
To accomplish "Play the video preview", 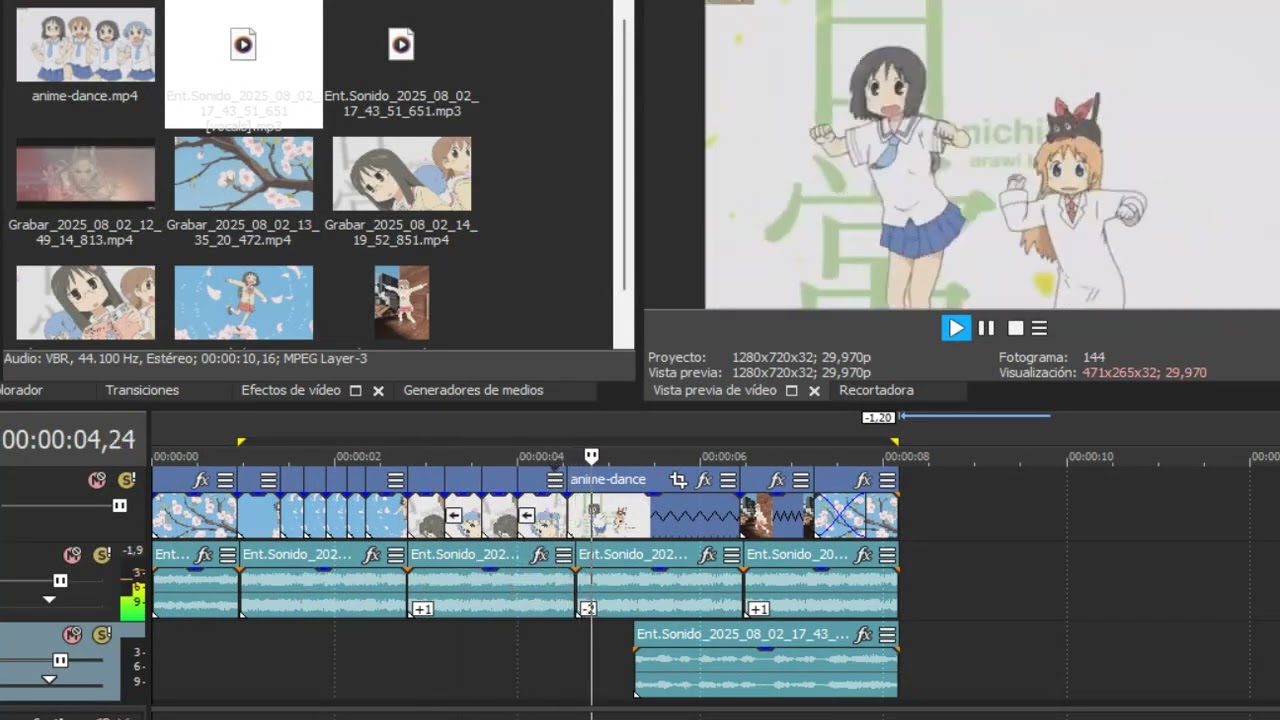I will coord(956,328).
